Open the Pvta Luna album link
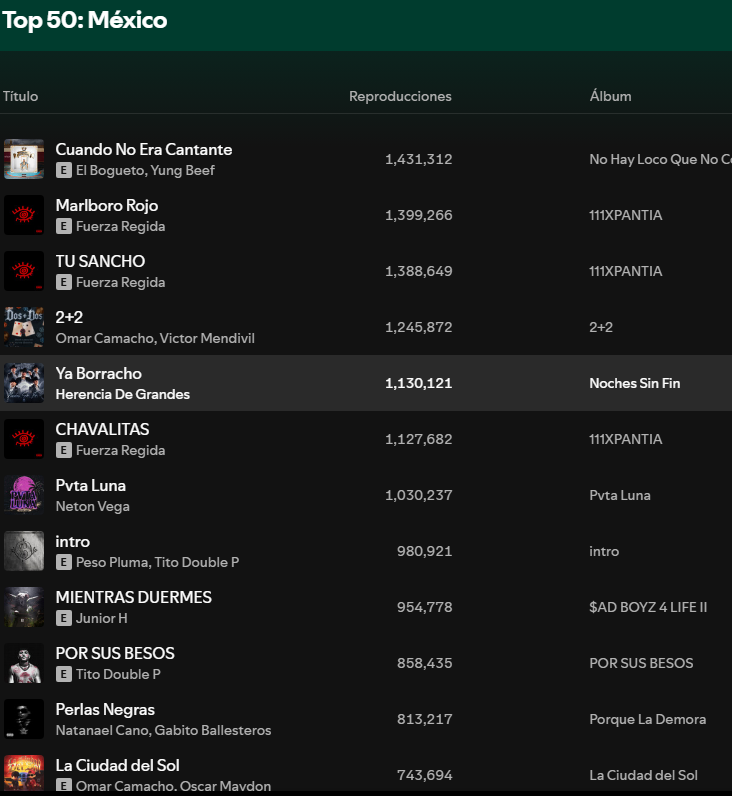The width and height of the screenshot is (732, 796). coord(619,495)
